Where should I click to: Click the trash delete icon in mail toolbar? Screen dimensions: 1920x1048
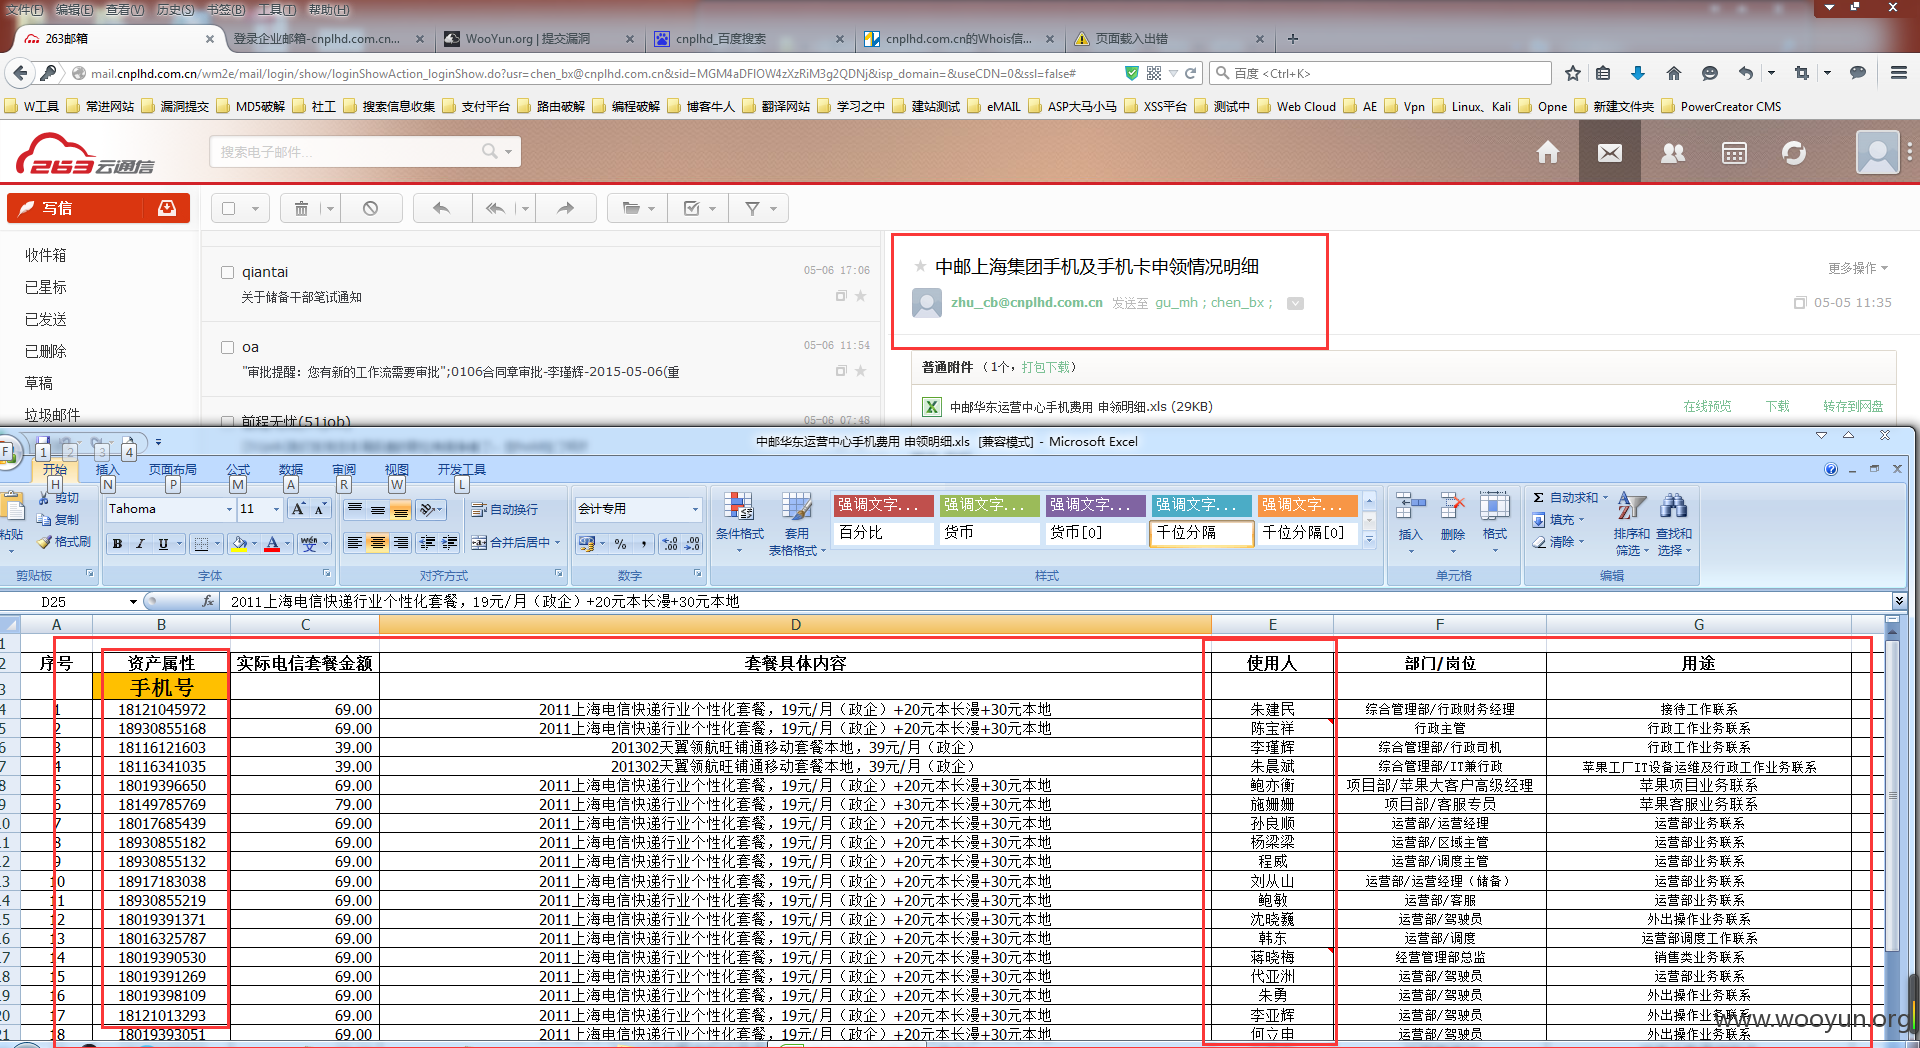point(301,208)
